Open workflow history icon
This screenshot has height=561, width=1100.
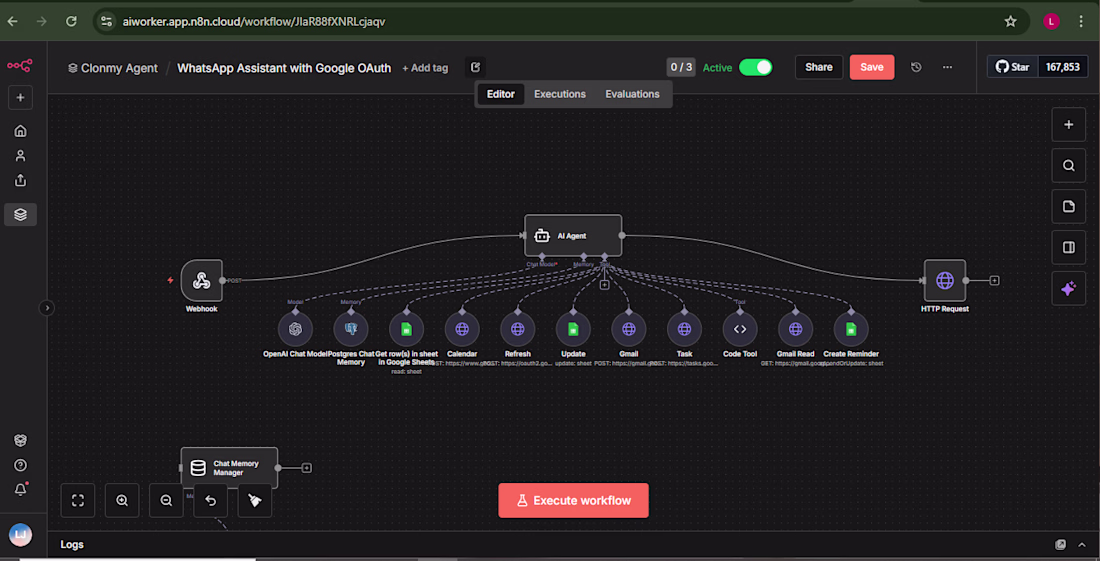(x=915, y=67)
